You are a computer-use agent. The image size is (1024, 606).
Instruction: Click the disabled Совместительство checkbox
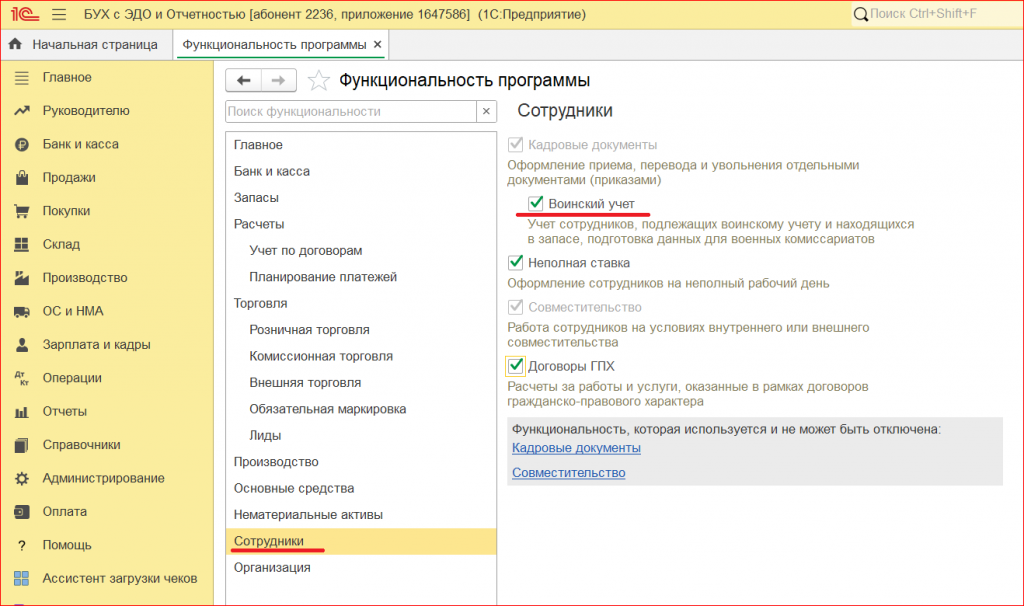515,306
